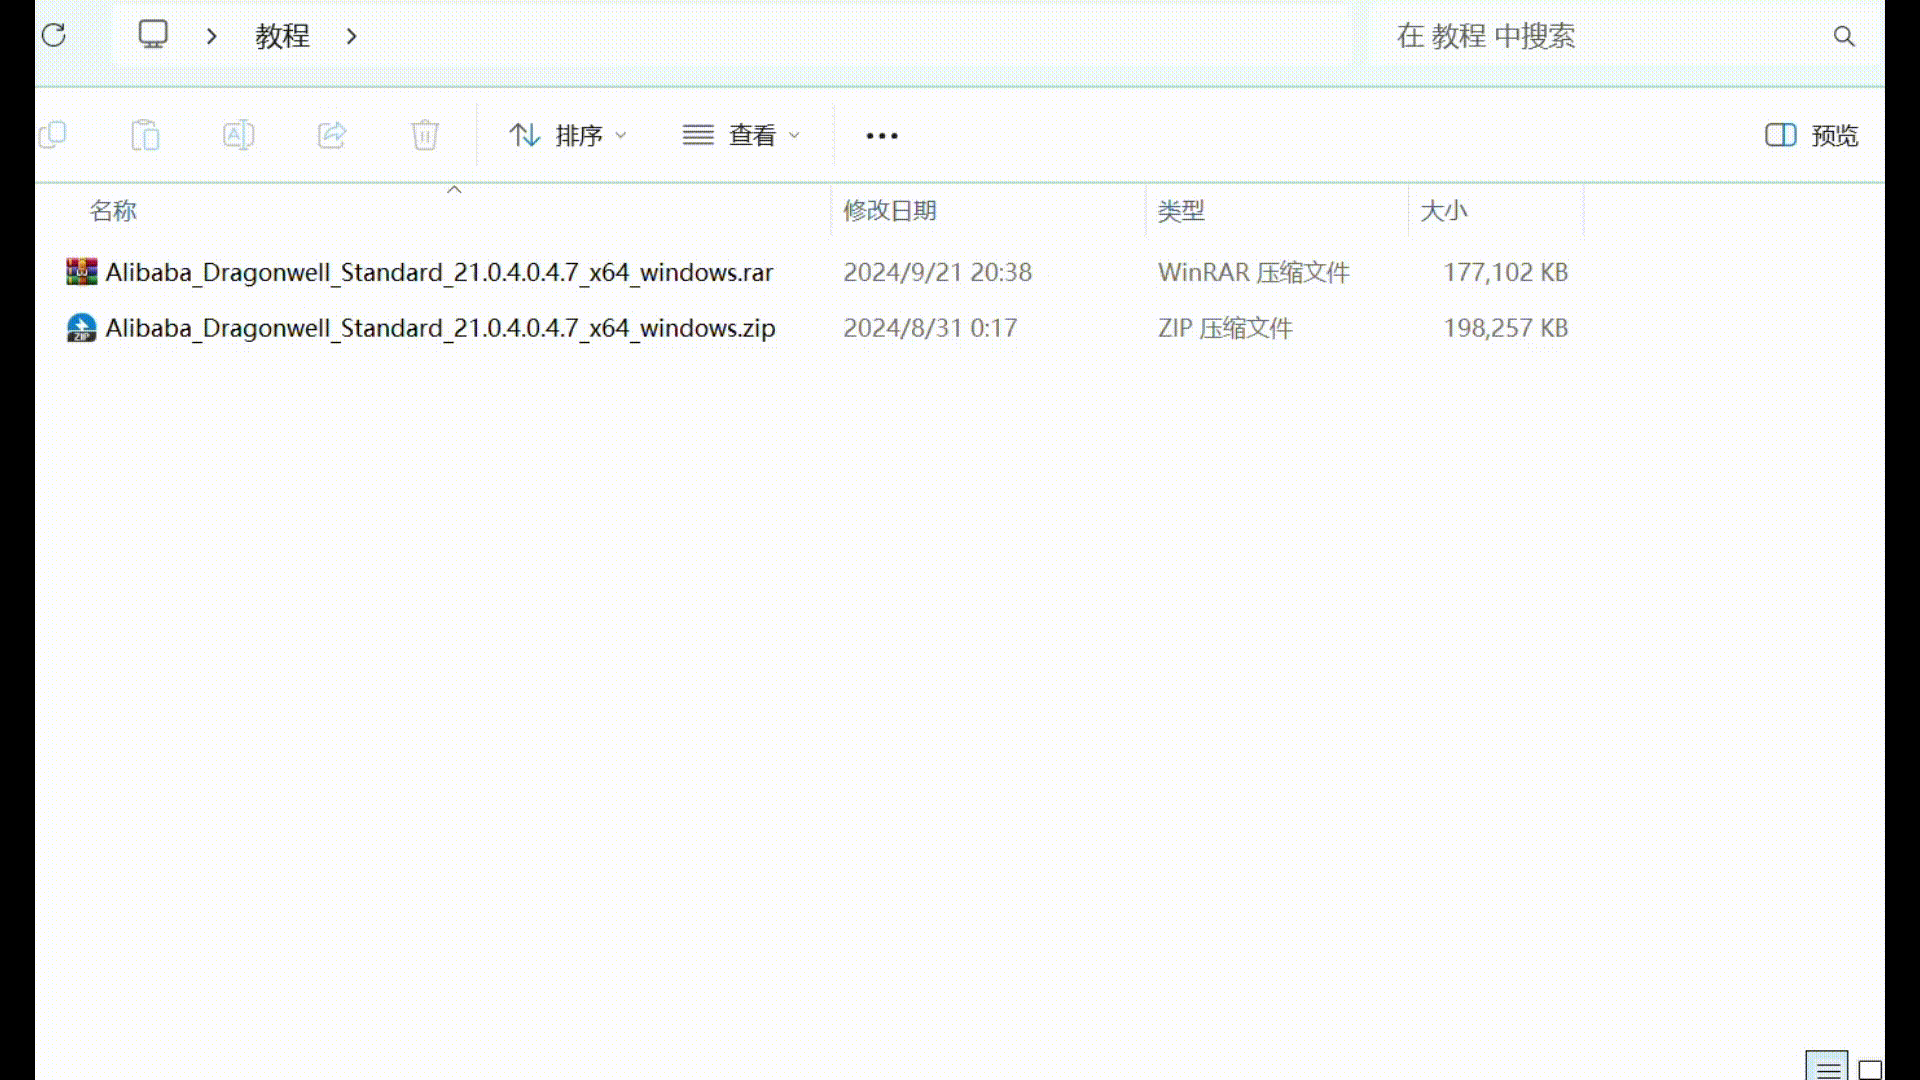Open the ... more options menu
The image size is (1920, 1080).
pos(881,135)
